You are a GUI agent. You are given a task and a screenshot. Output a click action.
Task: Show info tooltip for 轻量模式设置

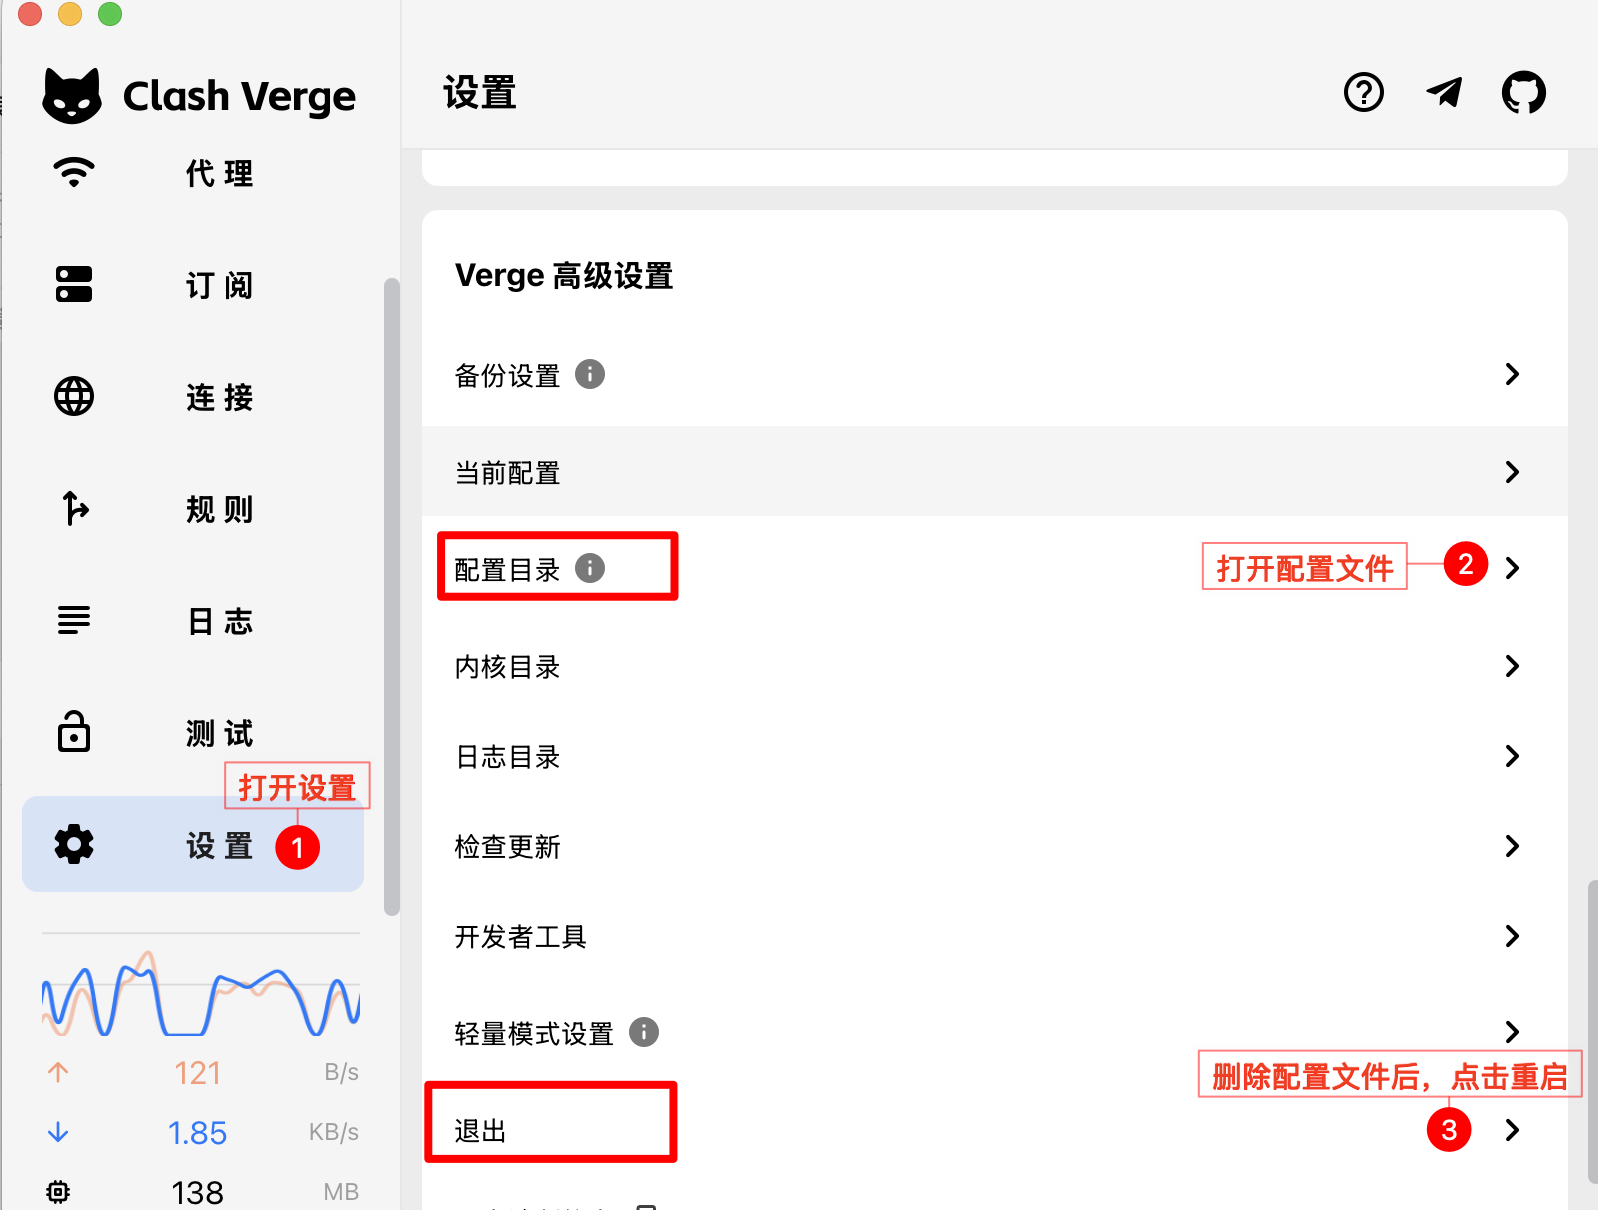click(644, 1032)
